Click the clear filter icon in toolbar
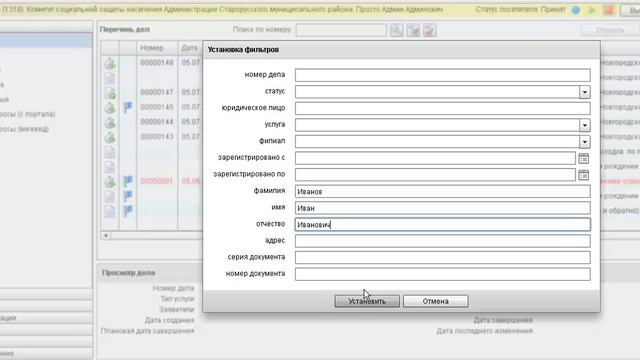 click(x=429, y=30)
